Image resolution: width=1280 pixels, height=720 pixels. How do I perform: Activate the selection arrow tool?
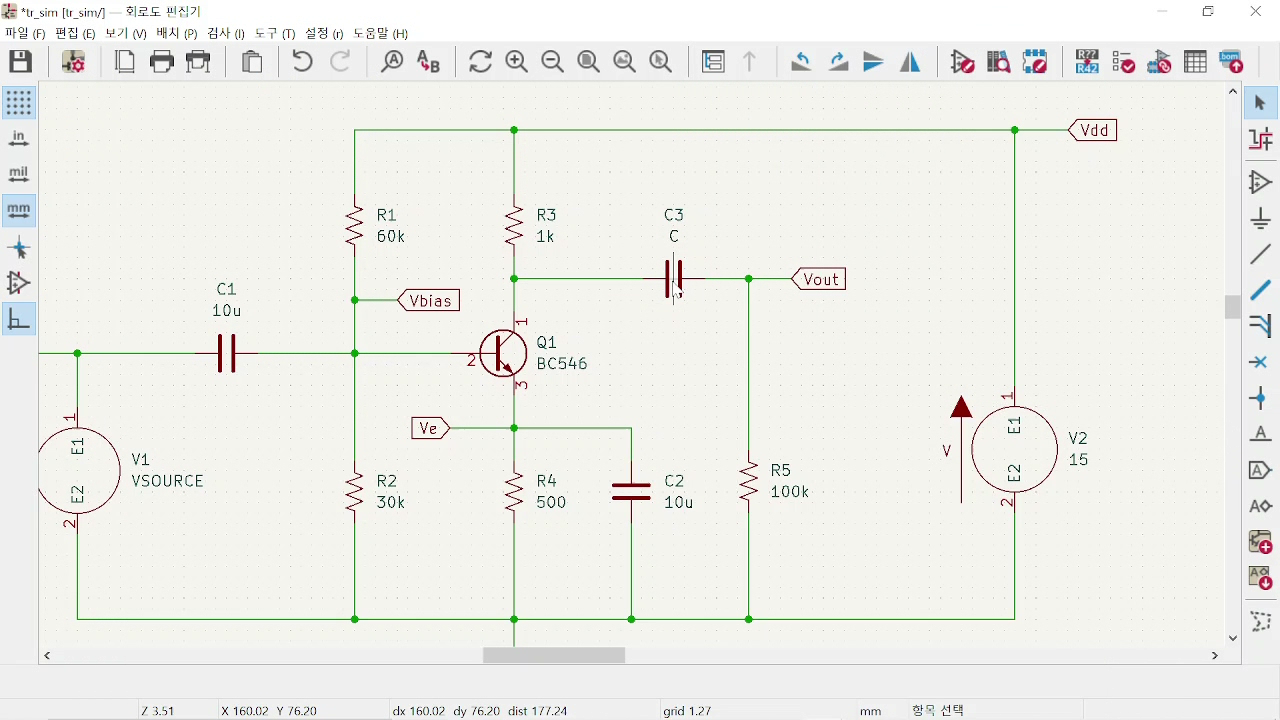point(1260,103)
